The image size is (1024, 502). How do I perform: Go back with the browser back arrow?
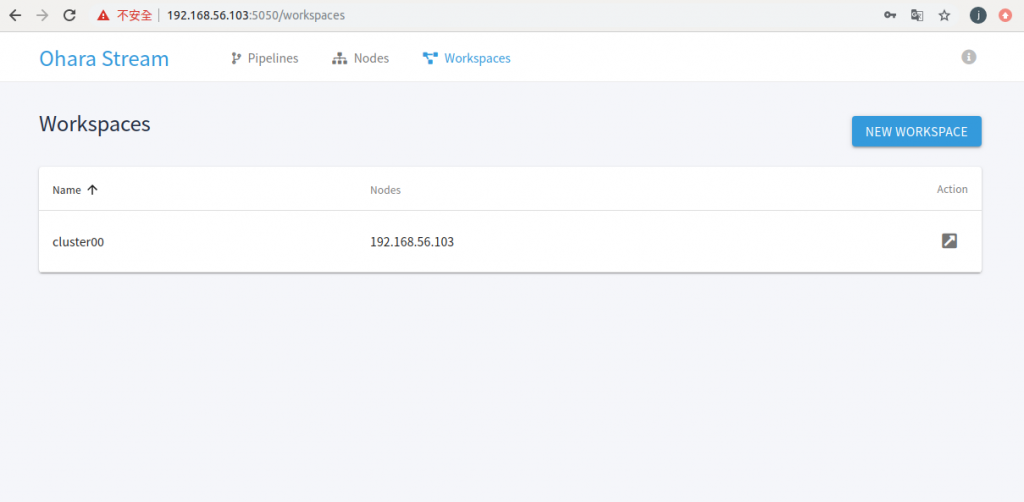point(15,15)
